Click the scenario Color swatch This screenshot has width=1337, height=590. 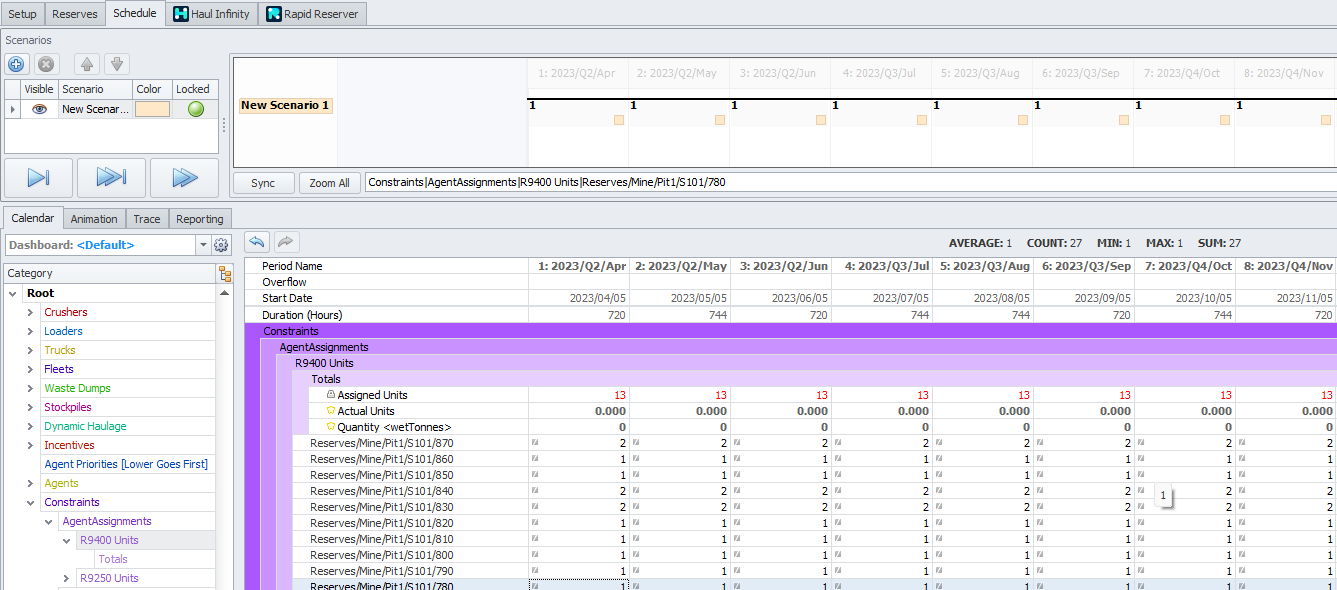point(152,109)
